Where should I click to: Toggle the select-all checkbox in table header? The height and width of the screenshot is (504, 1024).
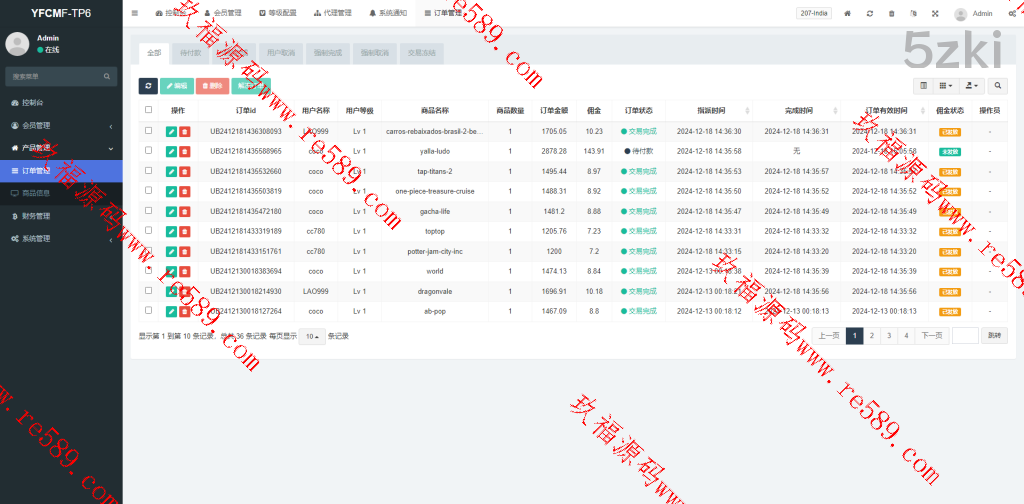149,110
